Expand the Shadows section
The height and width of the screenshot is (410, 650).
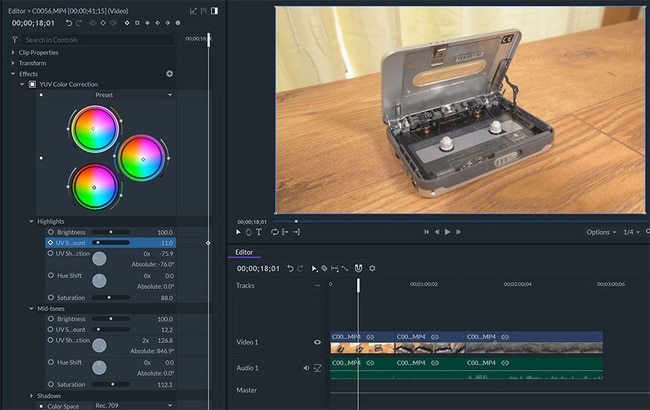tap(31, 395)
